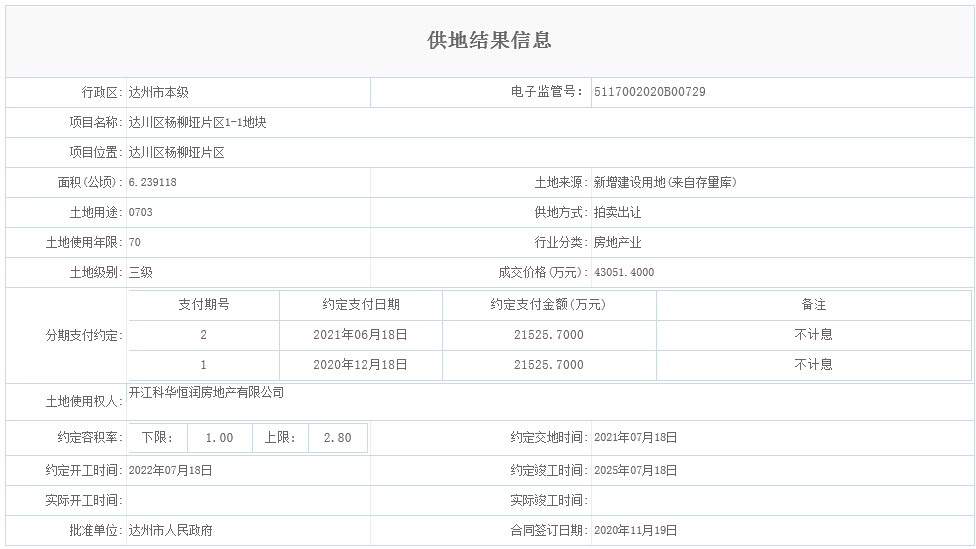
Task: Click land source 新增建设用地(来自存量库)
Action: (665, 182)
